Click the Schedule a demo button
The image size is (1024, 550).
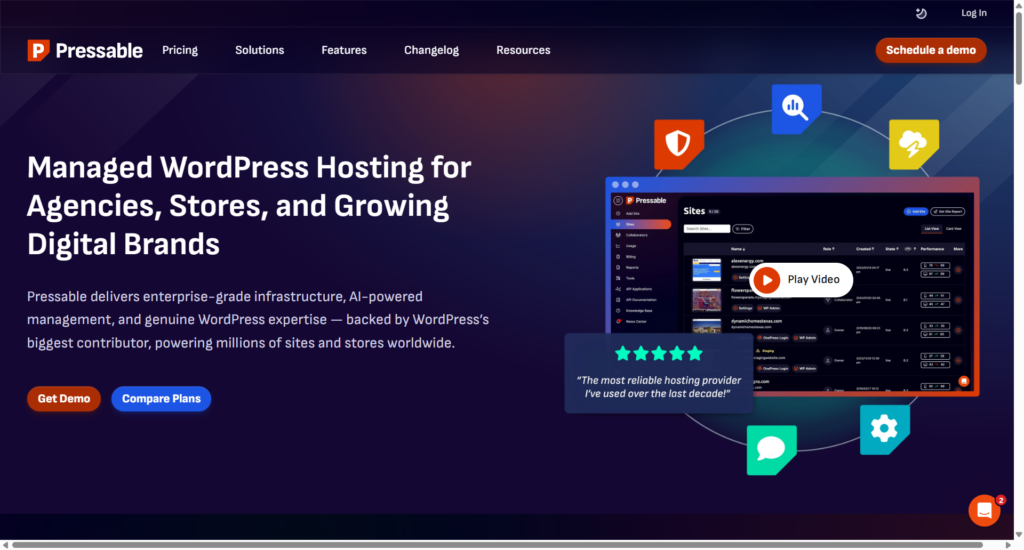931,50
